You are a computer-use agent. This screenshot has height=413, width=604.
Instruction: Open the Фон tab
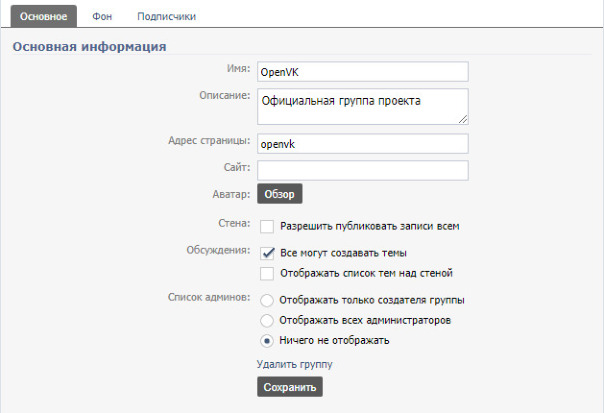tap(102, 17)
